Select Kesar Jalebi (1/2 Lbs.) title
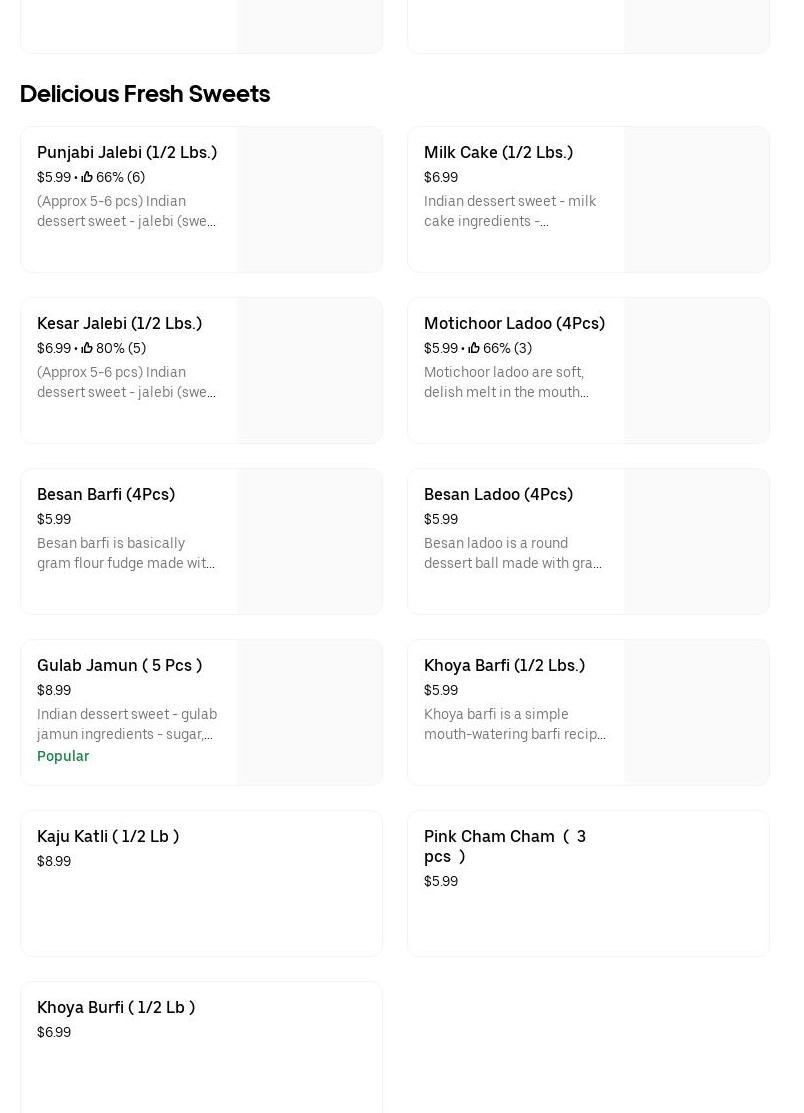This screenshot has width=804, height=1113. click(119, 323)
